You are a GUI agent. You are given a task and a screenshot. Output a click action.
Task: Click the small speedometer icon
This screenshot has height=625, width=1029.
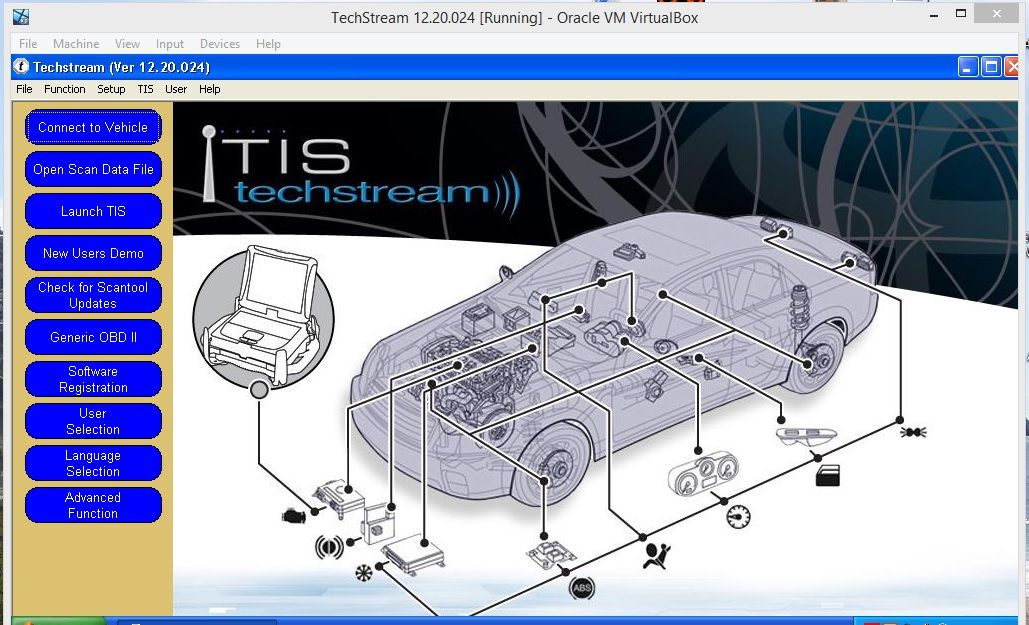point(738,517)
